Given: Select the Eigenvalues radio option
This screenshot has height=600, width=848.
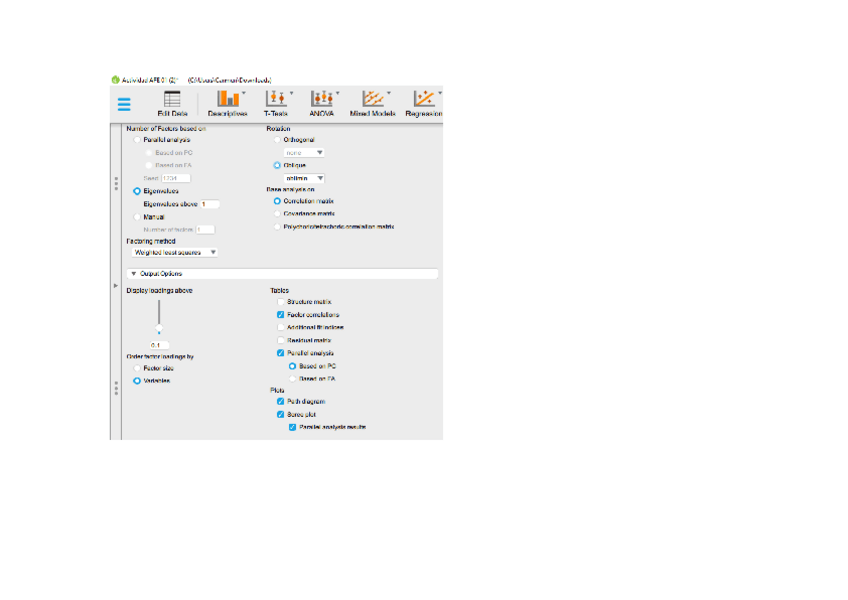Looking at the screenshot, I should 137,191.
